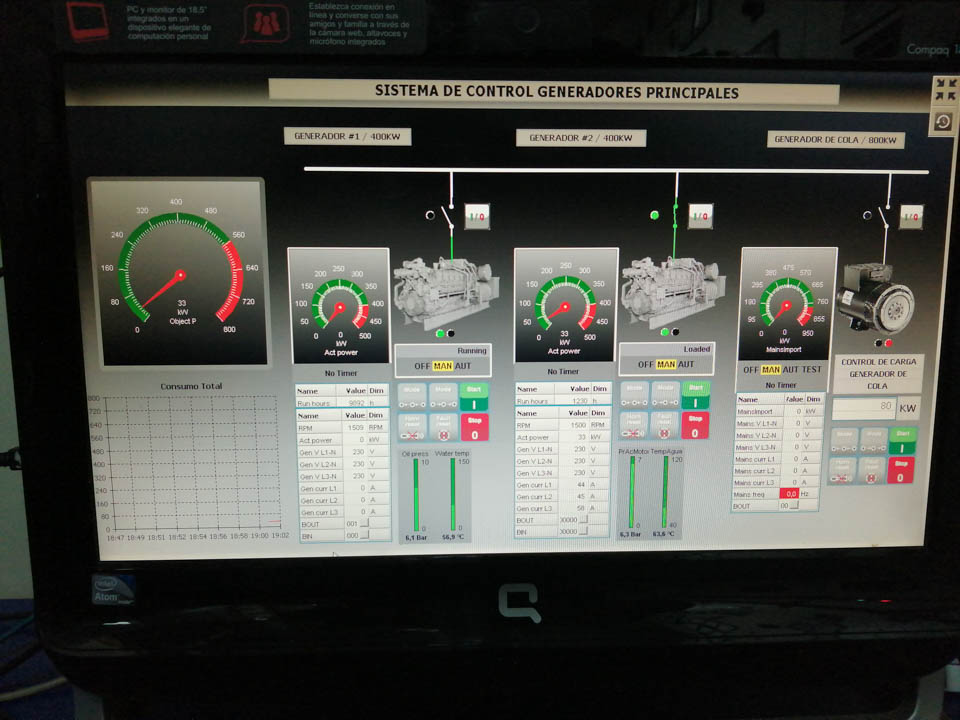Select the GENERADOR #2 / 400KW label

point(580,138)
